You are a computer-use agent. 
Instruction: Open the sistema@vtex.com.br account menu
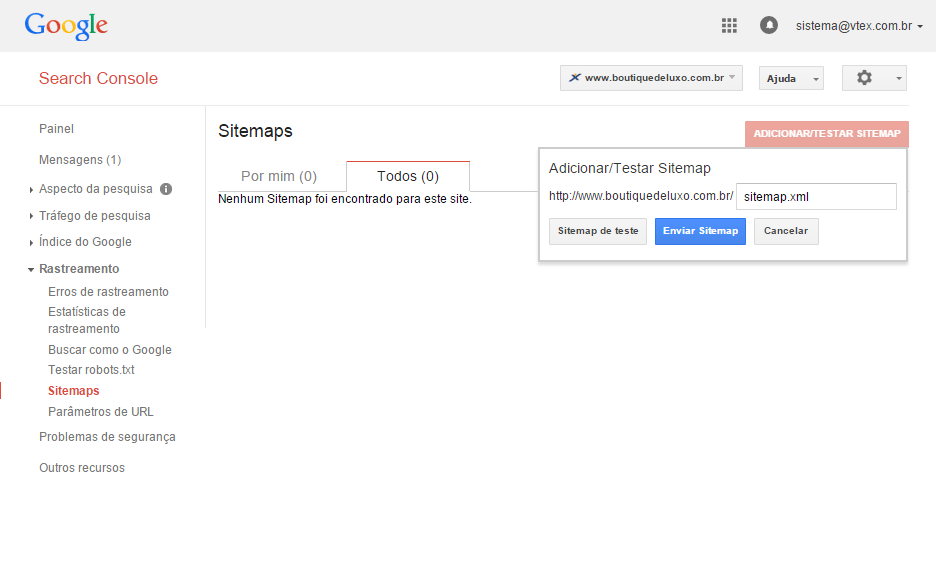859,26
